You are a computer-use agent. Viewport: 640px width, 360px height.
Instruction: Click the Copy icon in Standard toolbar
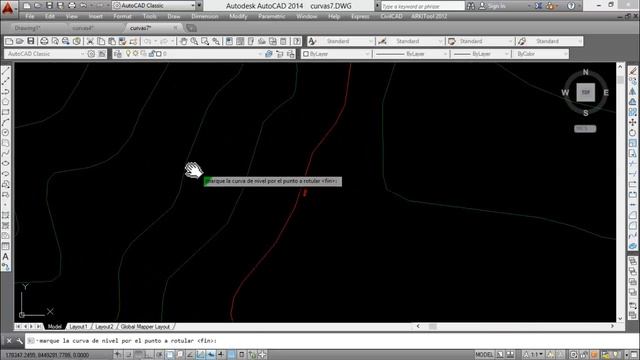point(101,41)
